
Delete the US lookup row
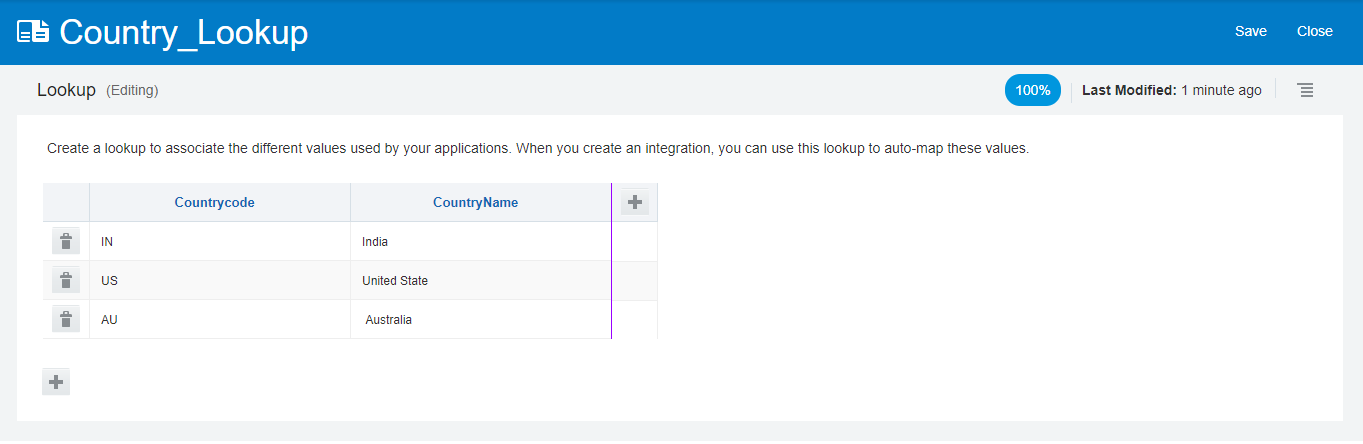click(66, 281)
